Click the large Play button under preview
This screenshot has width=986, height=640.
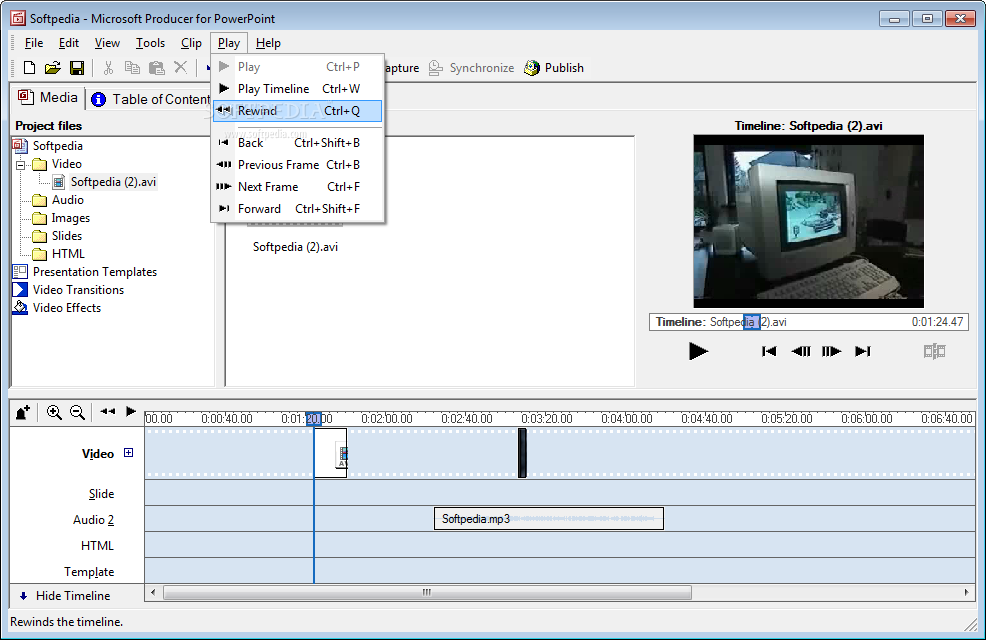coord(698,351)
